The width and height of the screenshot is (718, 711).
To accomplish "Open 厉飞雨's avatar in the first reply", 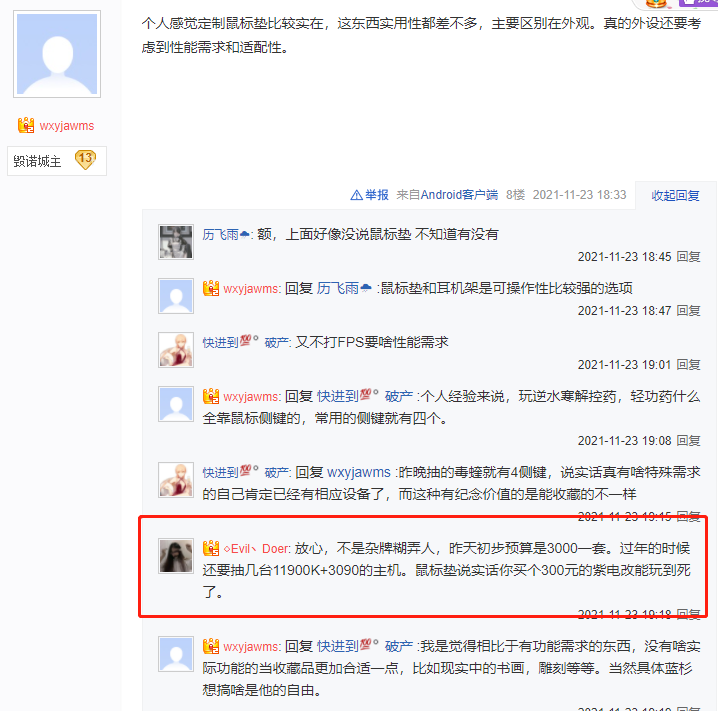I will click(176, 242).
